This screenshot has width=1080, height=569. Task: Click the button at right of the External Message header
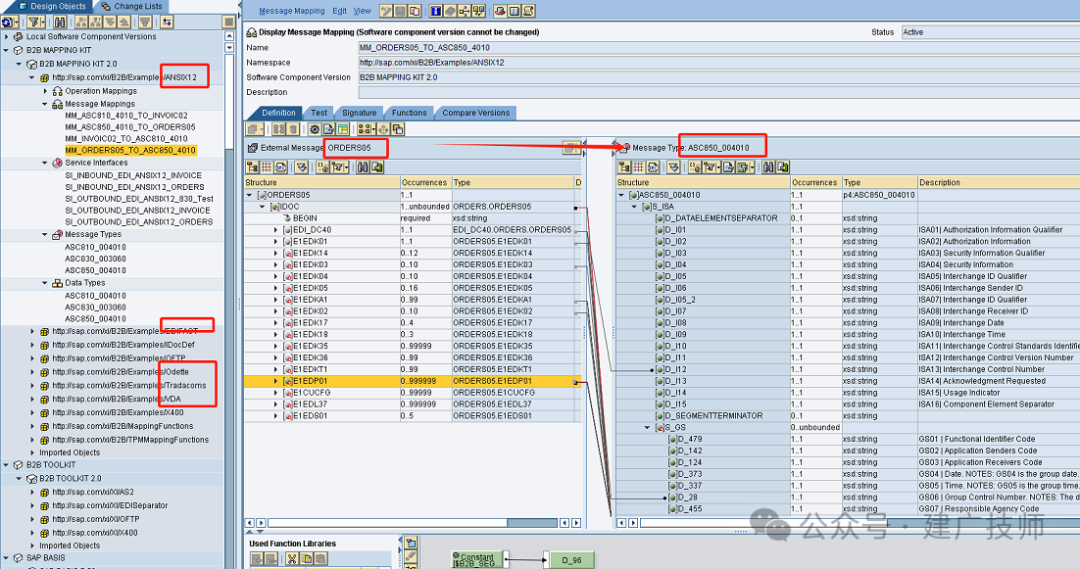[572, 147]
